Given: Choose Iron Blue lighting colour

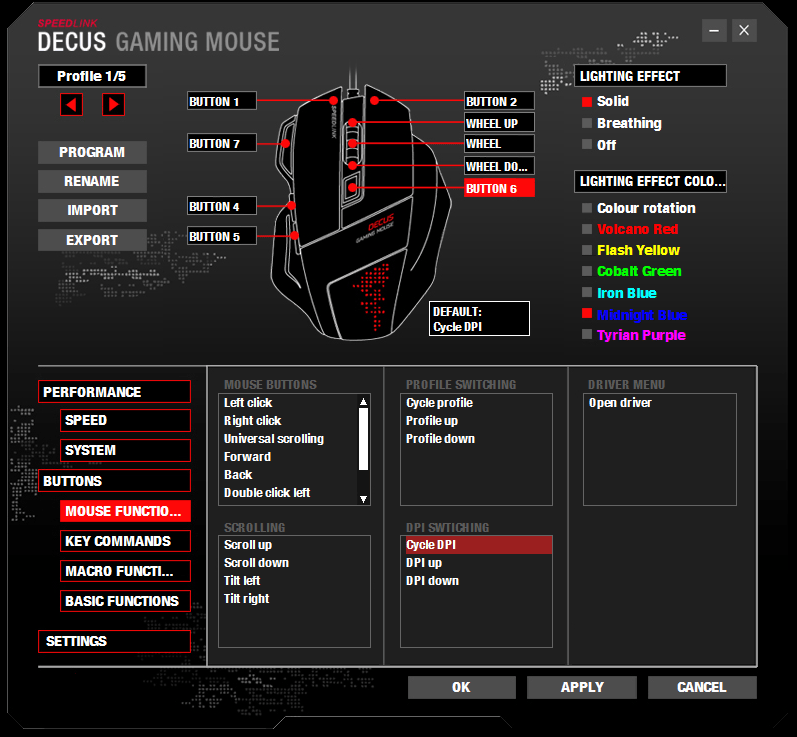Looking at the screenshot, I should pos(619,293).
